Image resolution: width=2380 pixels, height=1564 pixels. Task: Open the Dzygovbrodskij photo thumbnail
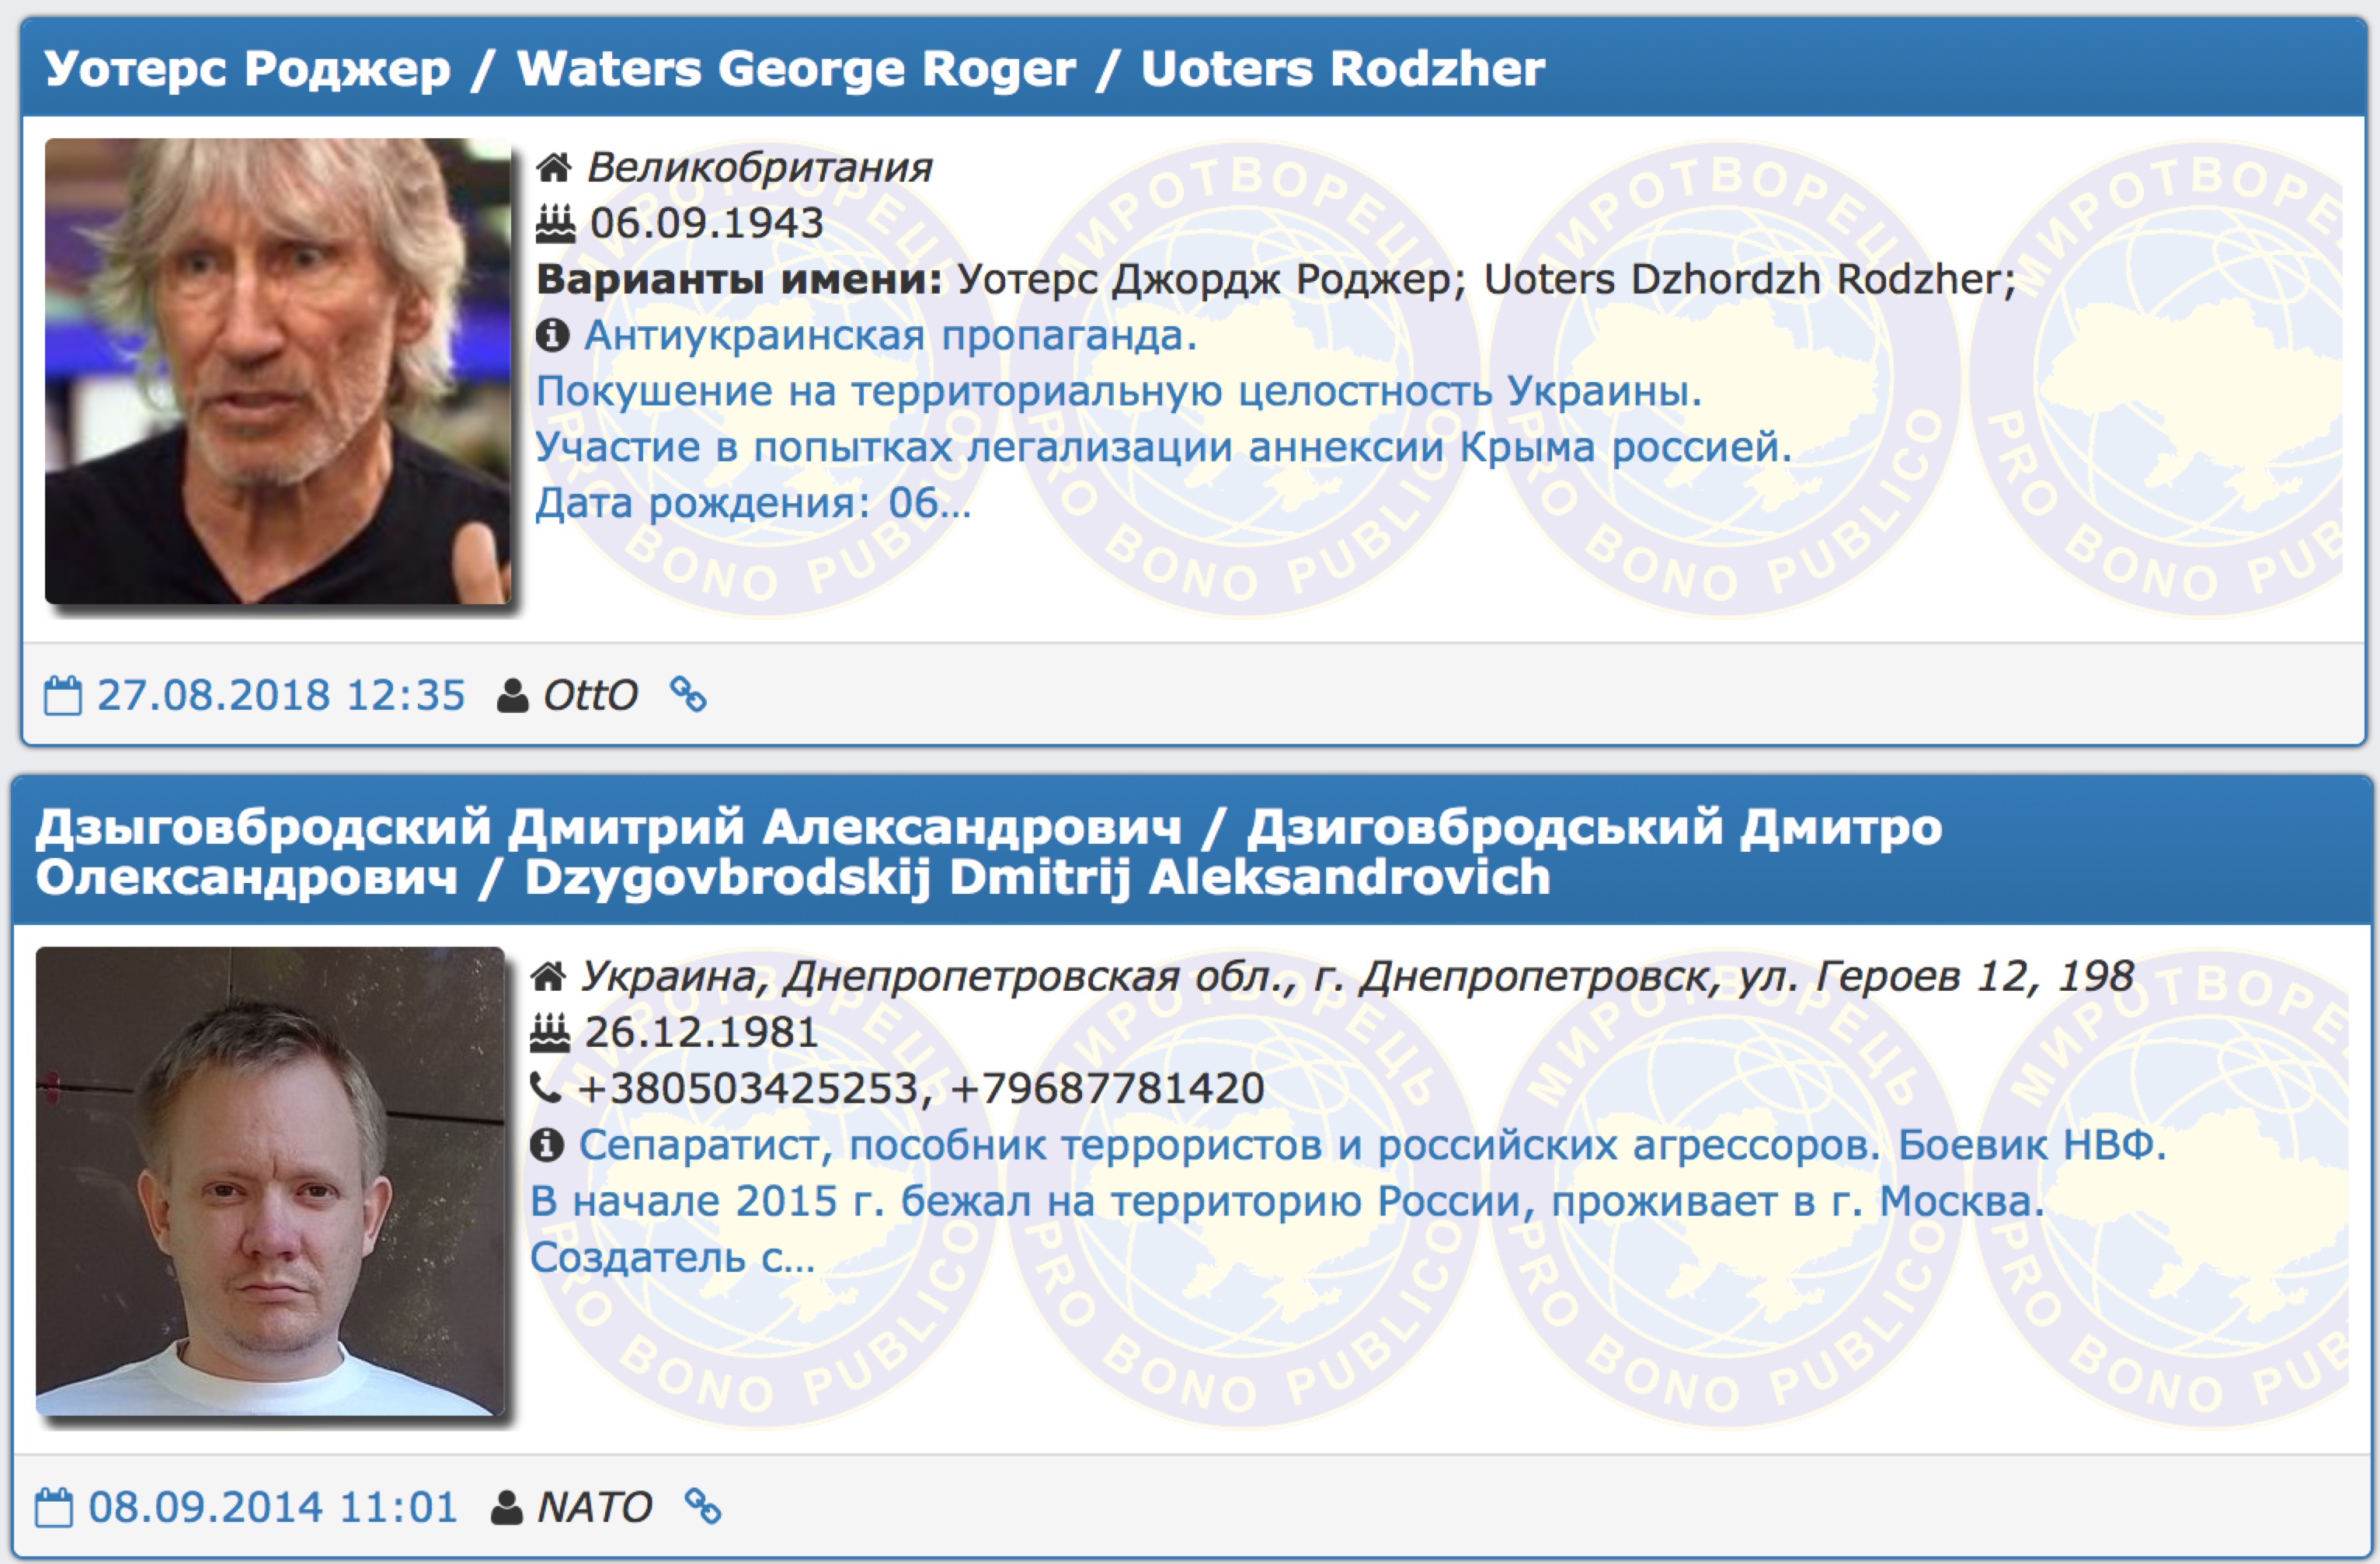click(270, 1181)
